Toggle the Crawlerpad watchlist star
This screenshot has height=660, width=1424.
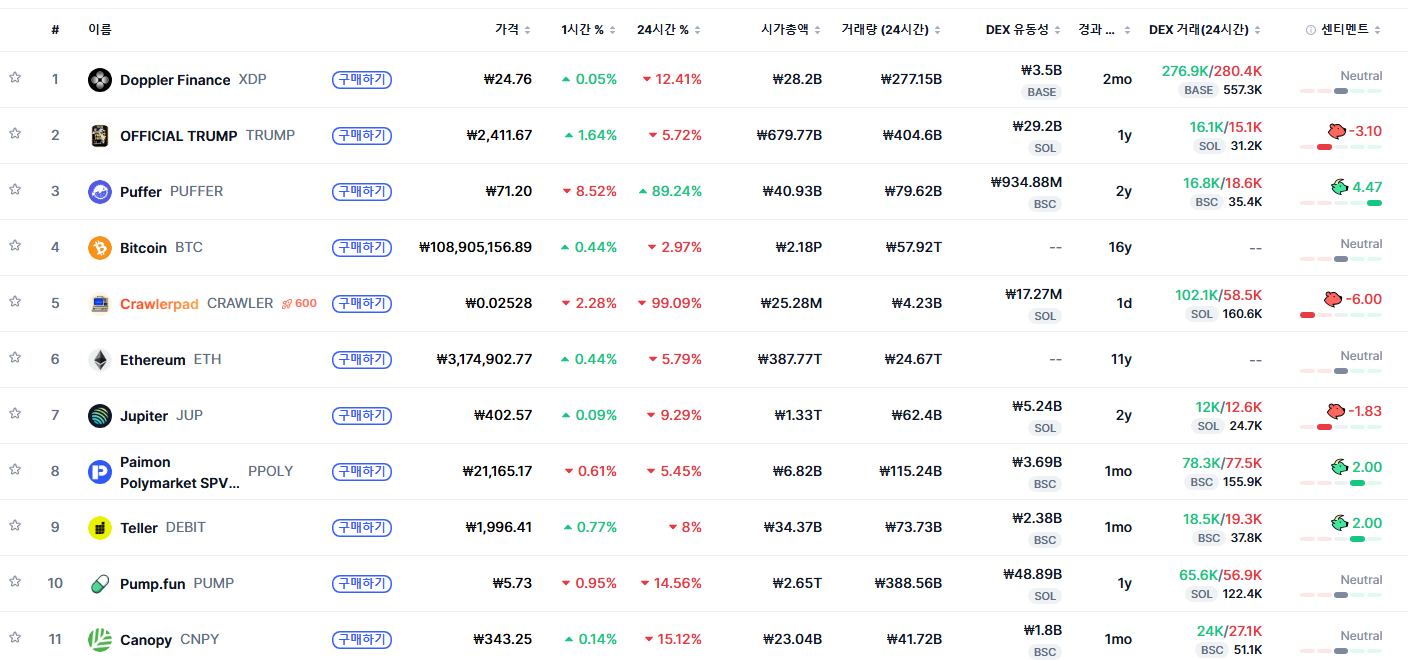tap(15, 302)
